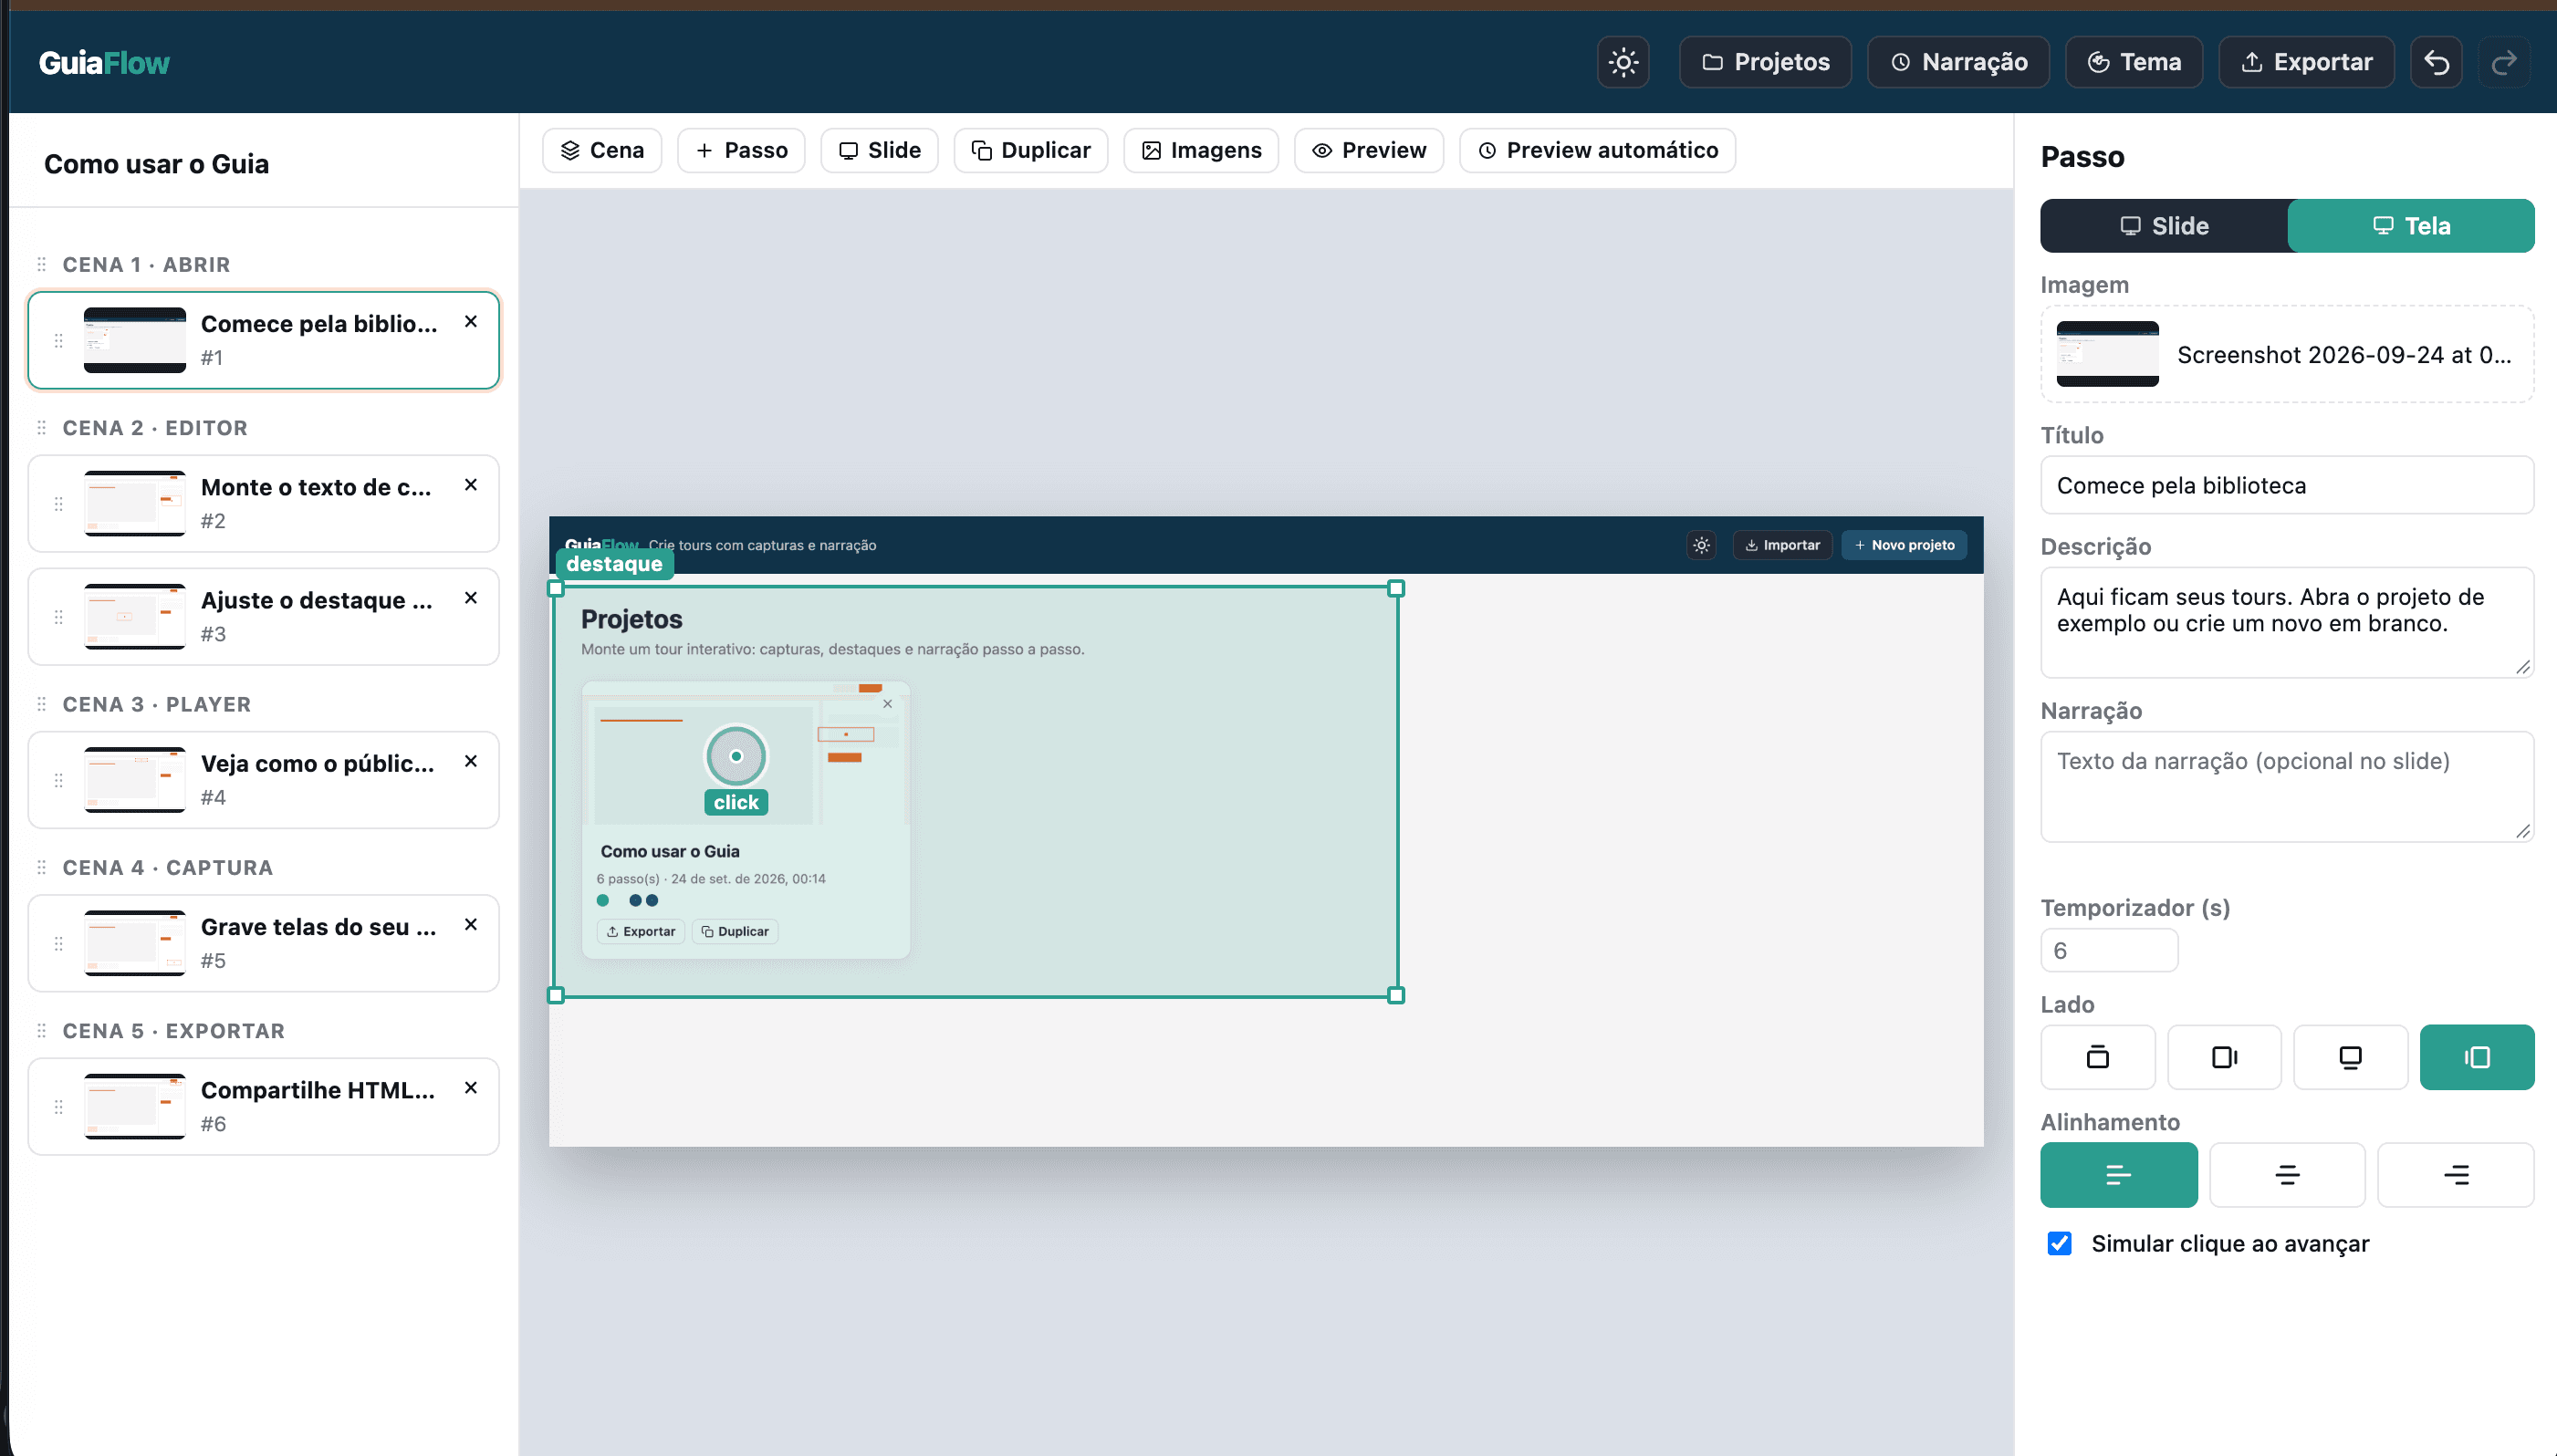Delete step 'Ajuste o destaque ...'

[470, 598]
